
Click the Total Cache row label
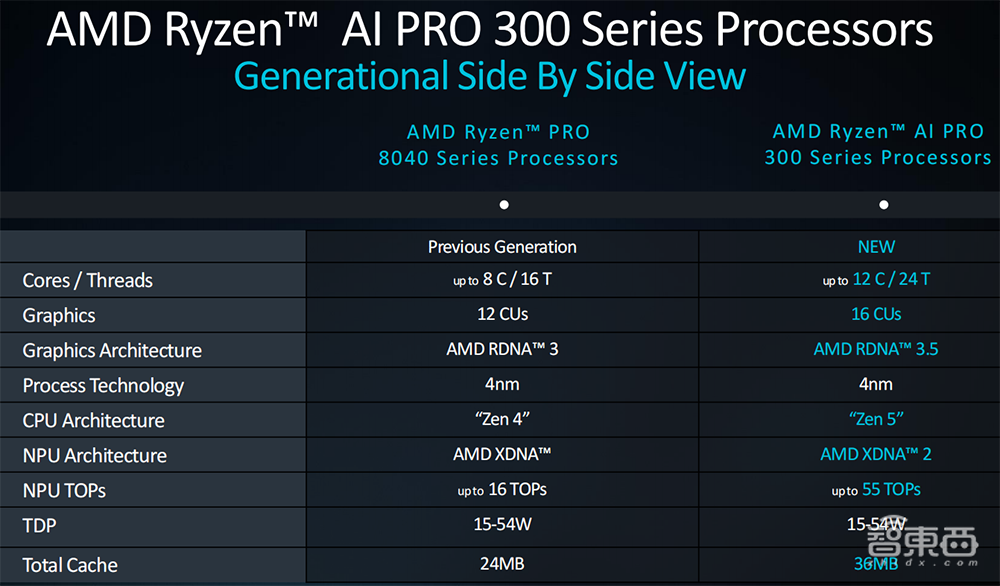(70, 566)
